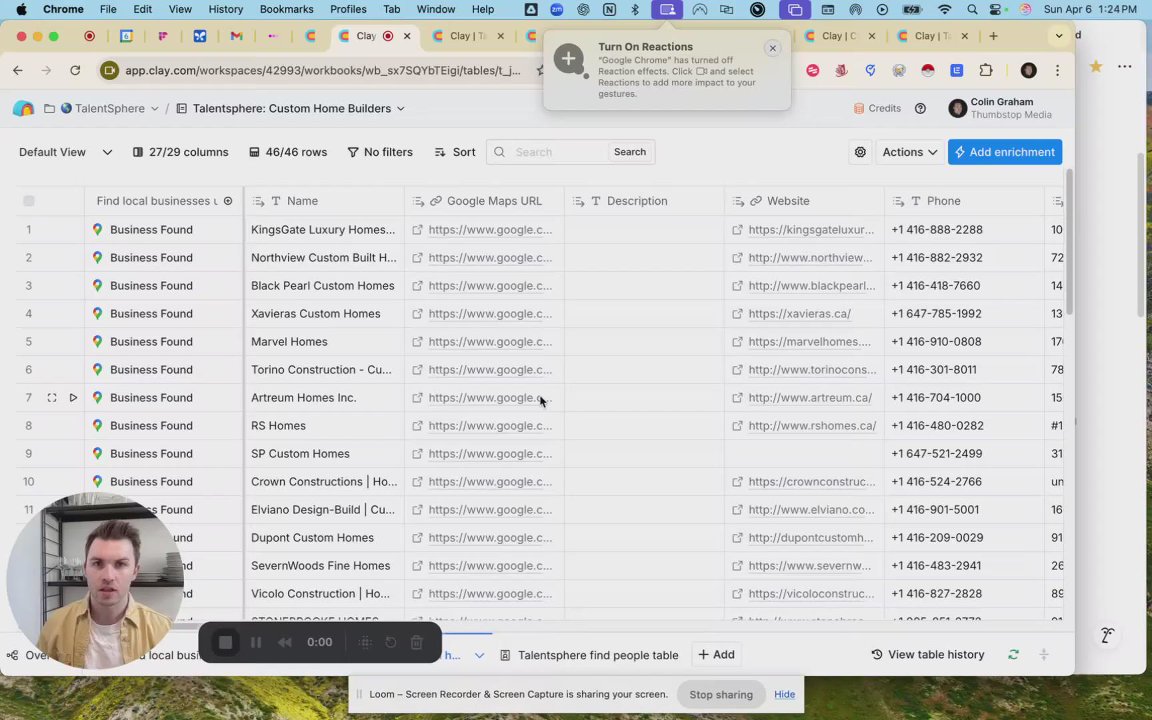Click the Add enrichment button
This screenshot has width=1152, height=720.
coord(1004,152)
